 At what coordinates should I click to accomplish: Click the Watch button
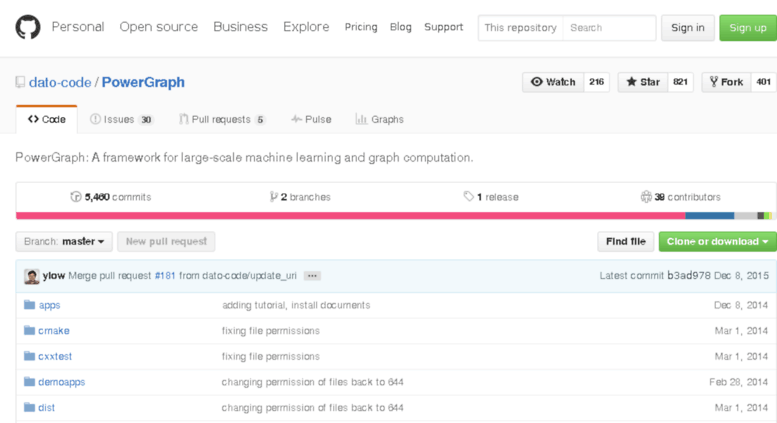[x=553, y=82]
